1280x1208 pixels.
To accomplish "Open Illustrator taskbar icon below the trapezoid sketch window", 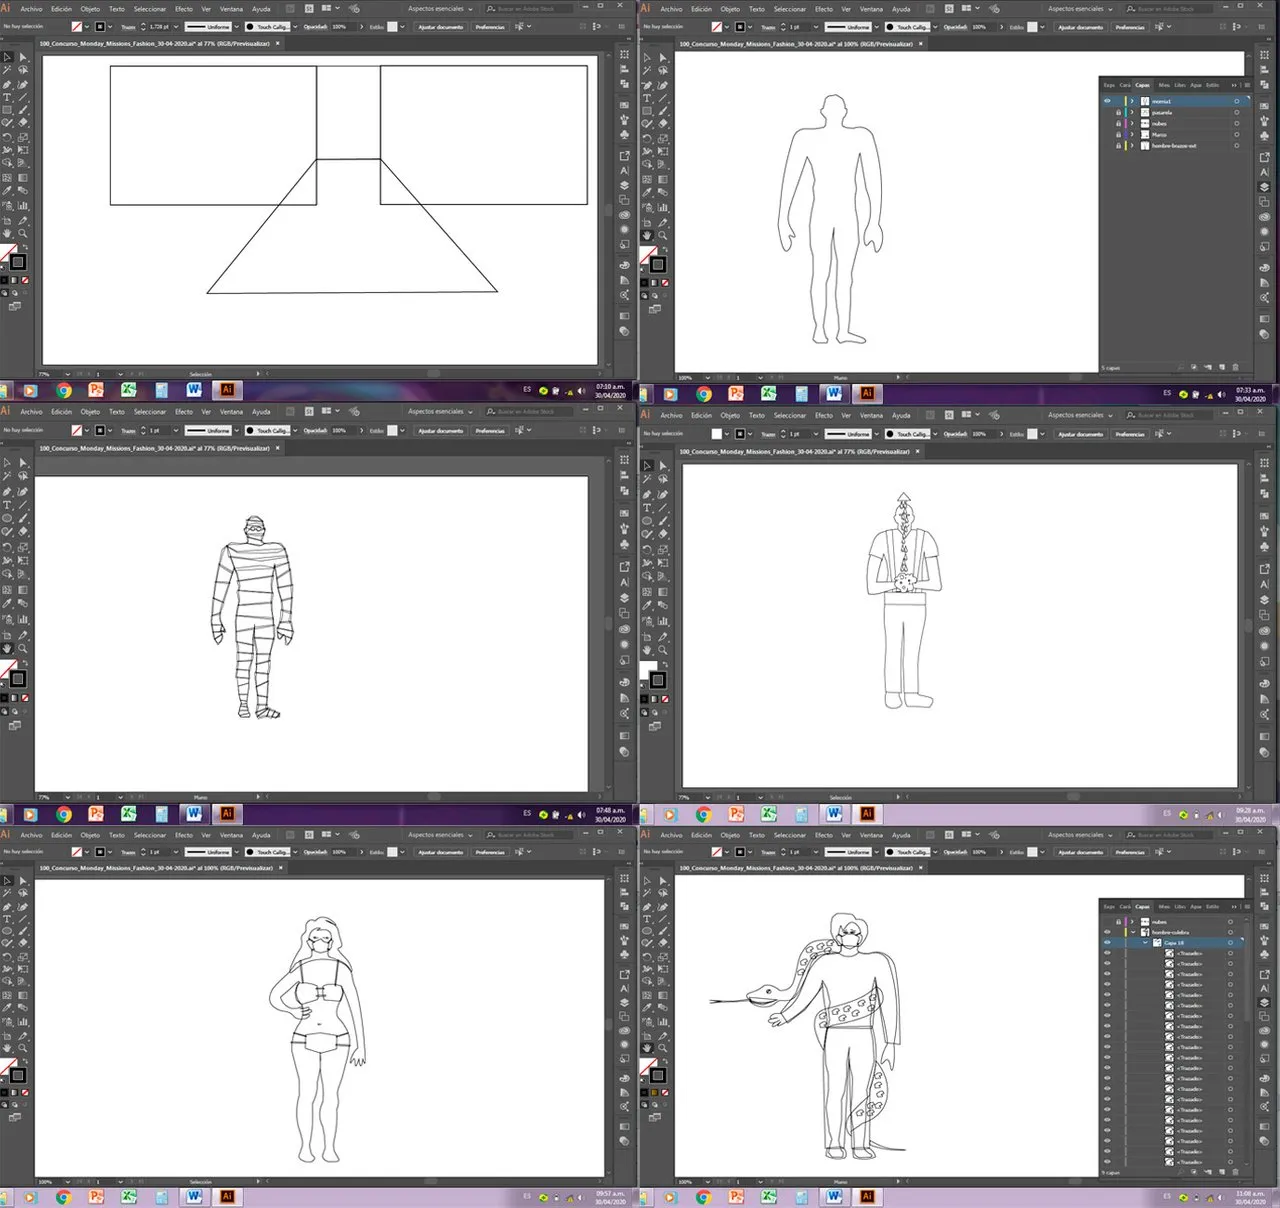I will pos(227,390).
